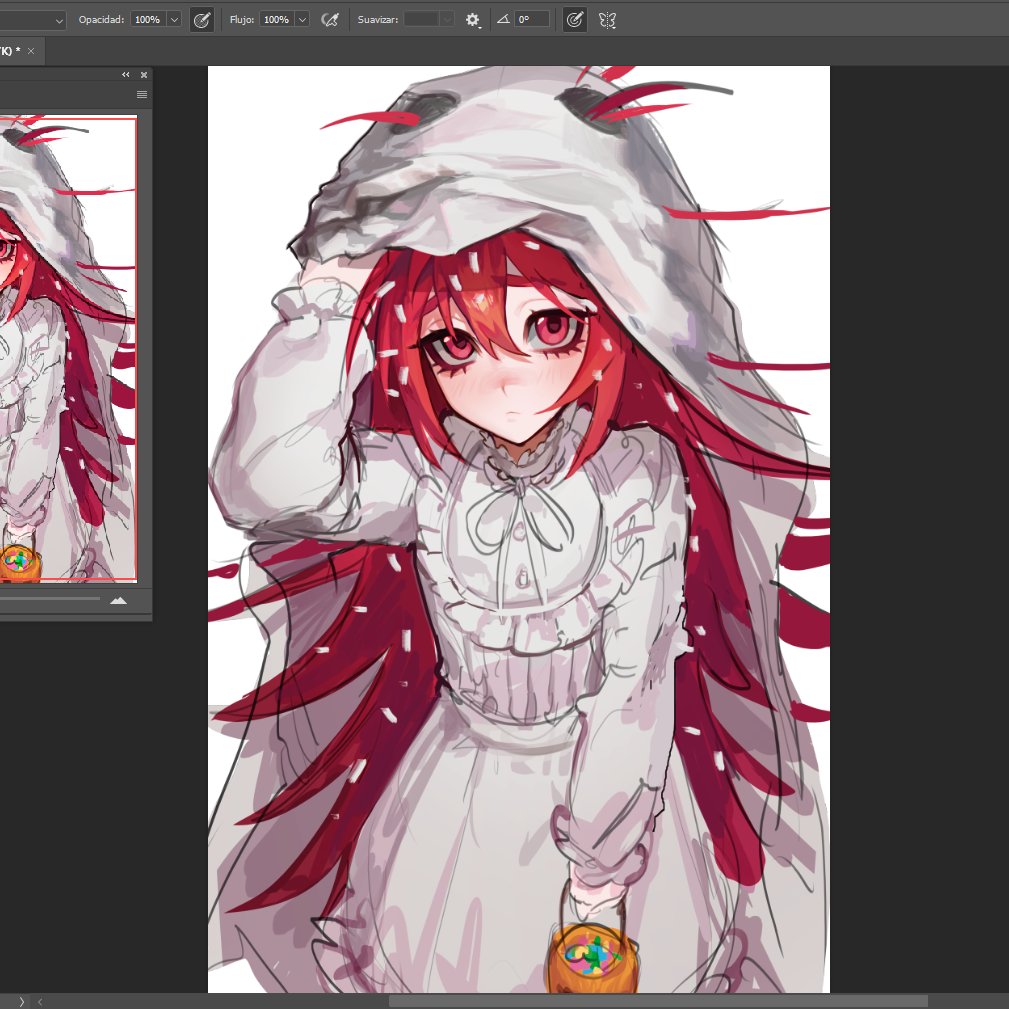Image resolution: width=1009 pixels, height=1009 pixels.
Task: Click the navigator zoom slider track
Action: 50,598
